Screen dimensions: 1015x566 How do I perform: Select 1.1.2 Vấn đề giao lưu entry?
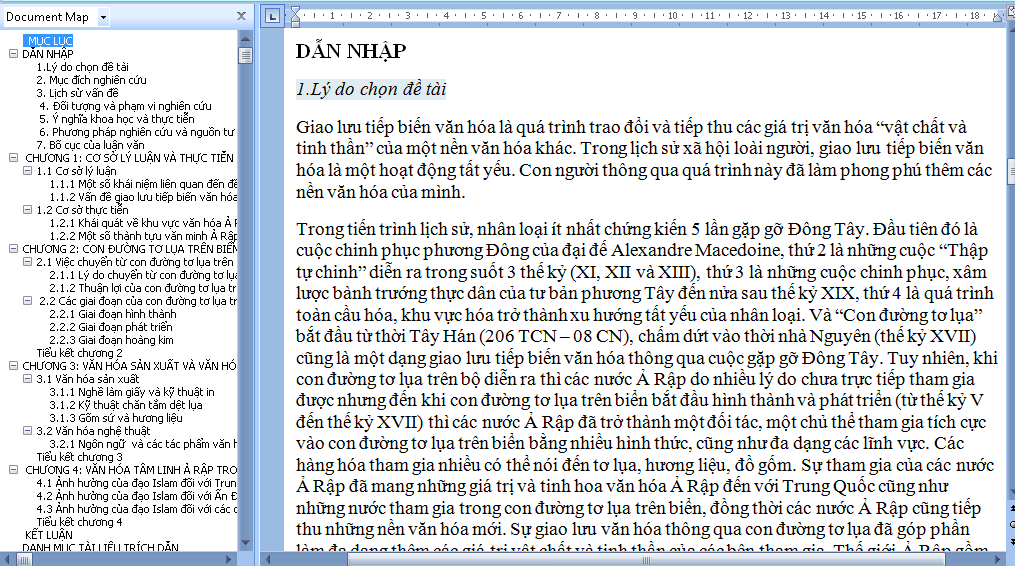coord(143,197)
